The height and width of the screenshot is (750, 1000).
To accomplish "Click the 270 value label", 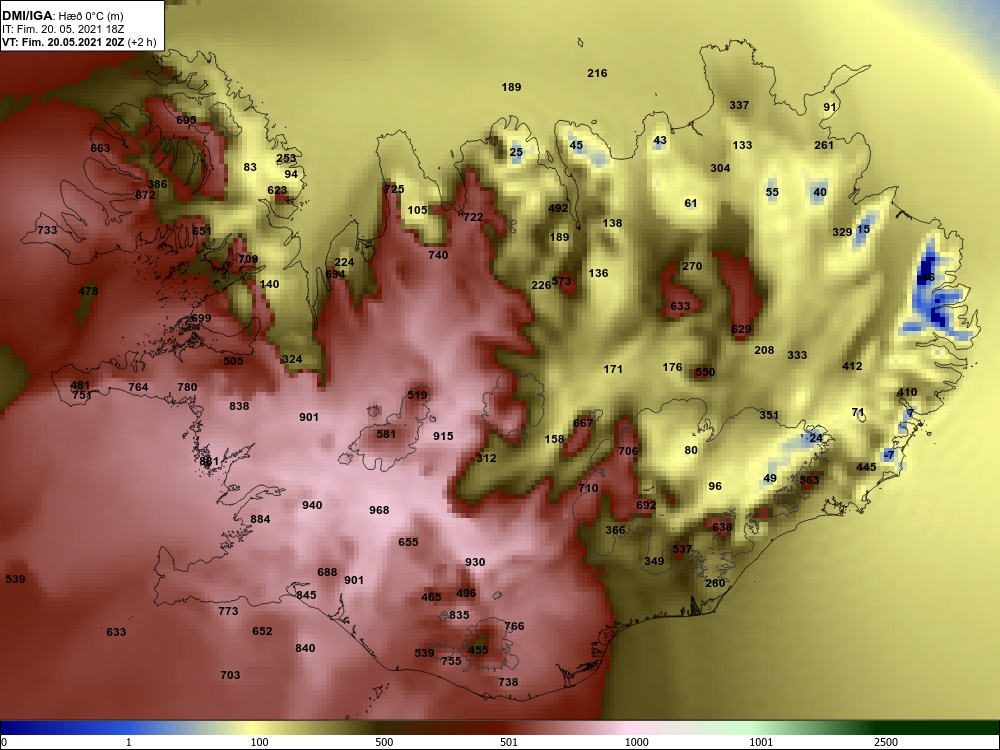I will tap(692, 267).
